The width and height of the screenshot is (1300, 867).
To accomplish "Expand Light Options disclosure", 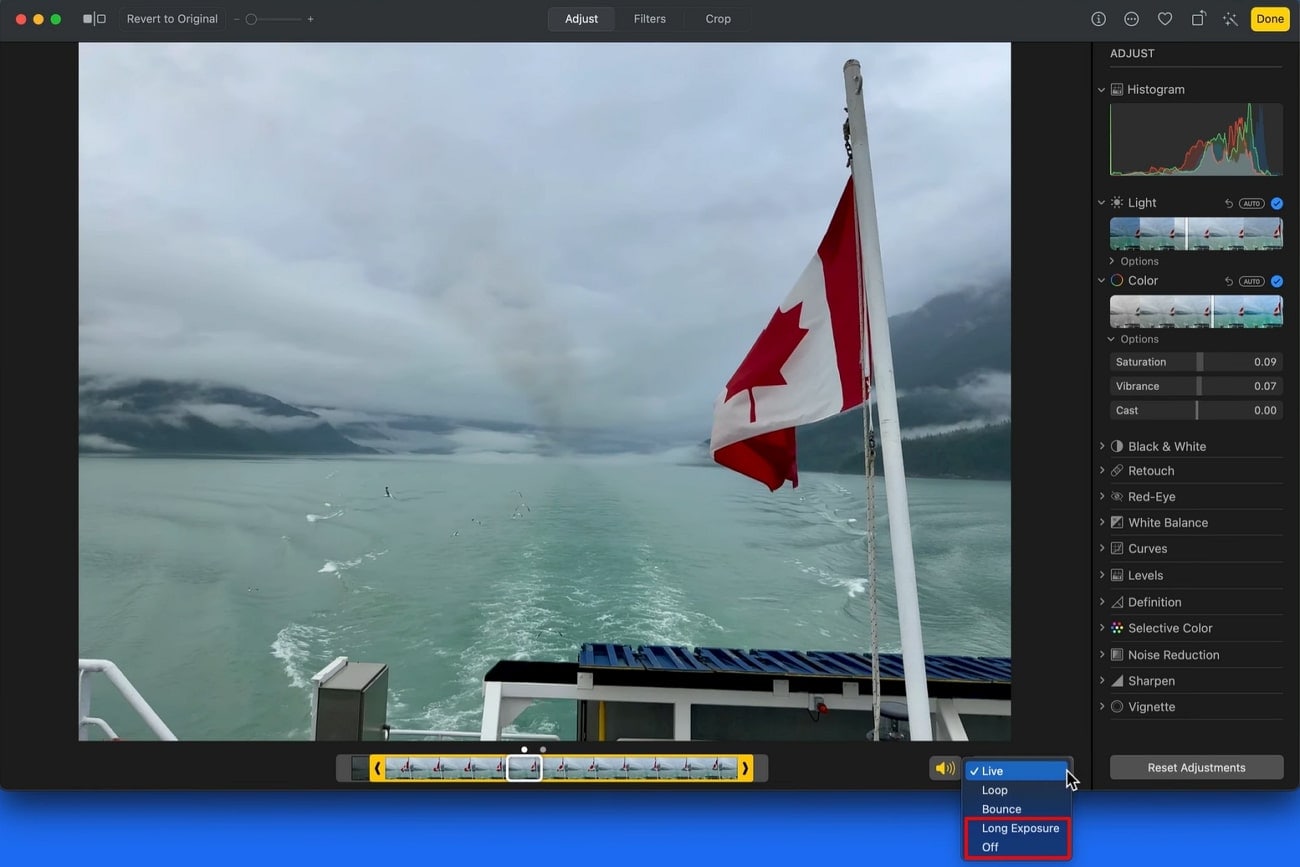I will click(x=1112, y=261).
